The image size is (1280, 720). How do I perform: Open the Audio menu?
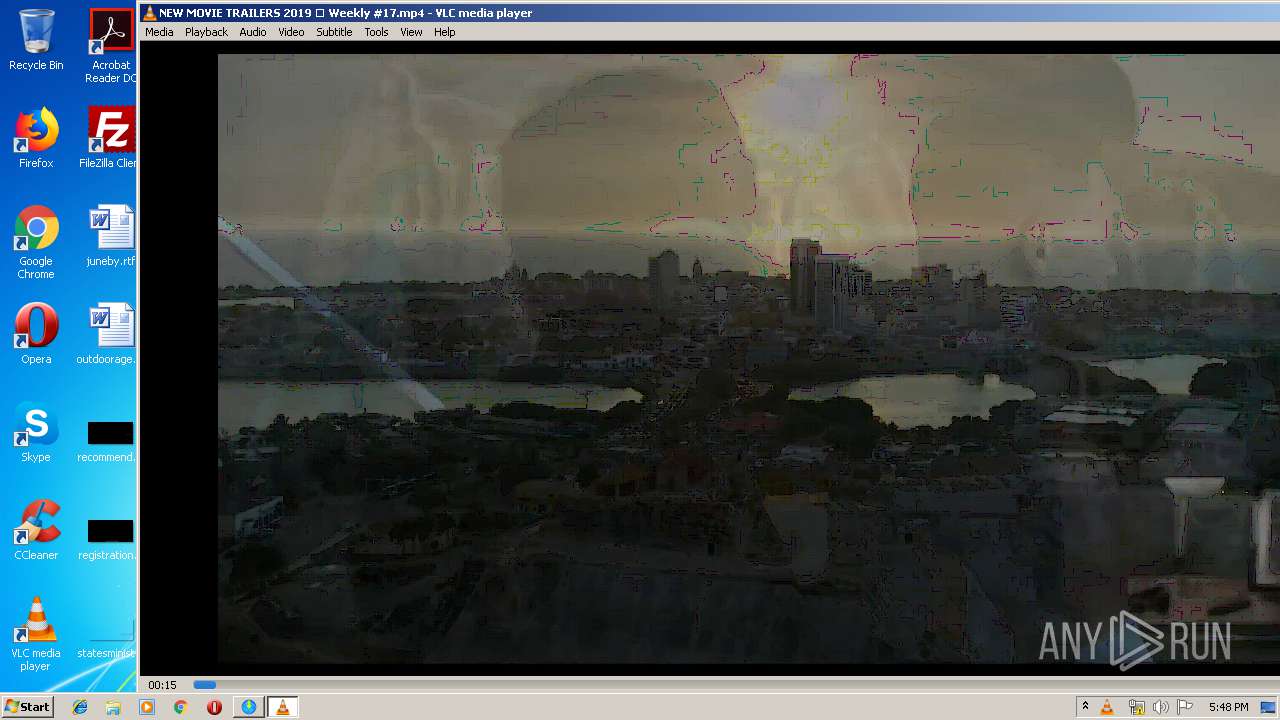(x=253, y=32)
